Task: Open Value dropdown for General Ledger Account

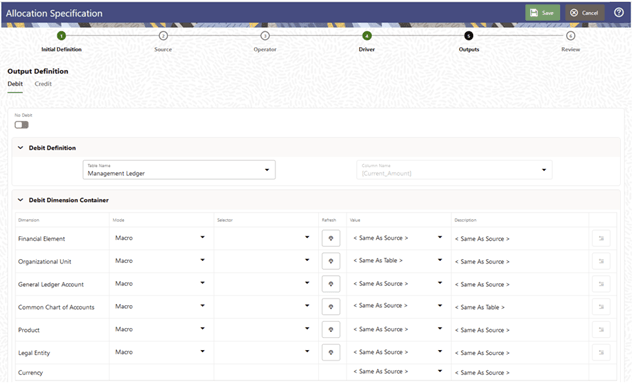Action: (x=398, y=283)
